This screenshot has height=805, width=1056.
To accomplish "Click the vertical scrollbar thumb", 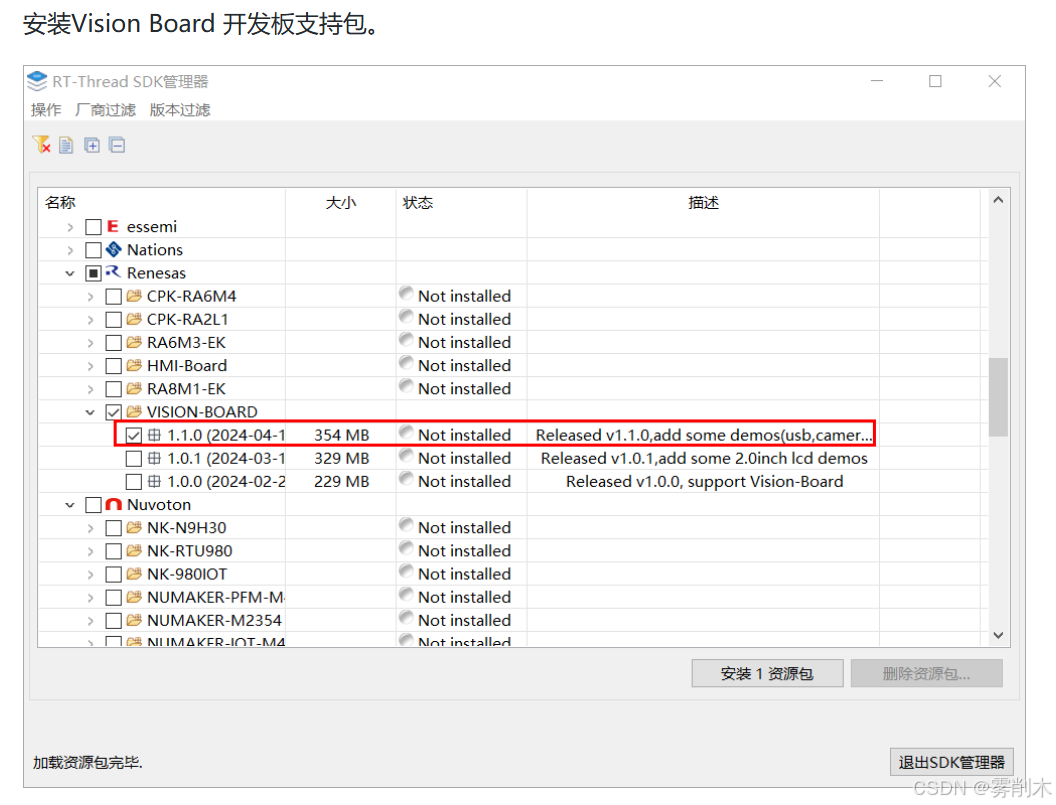I will [x=998, y=397].
